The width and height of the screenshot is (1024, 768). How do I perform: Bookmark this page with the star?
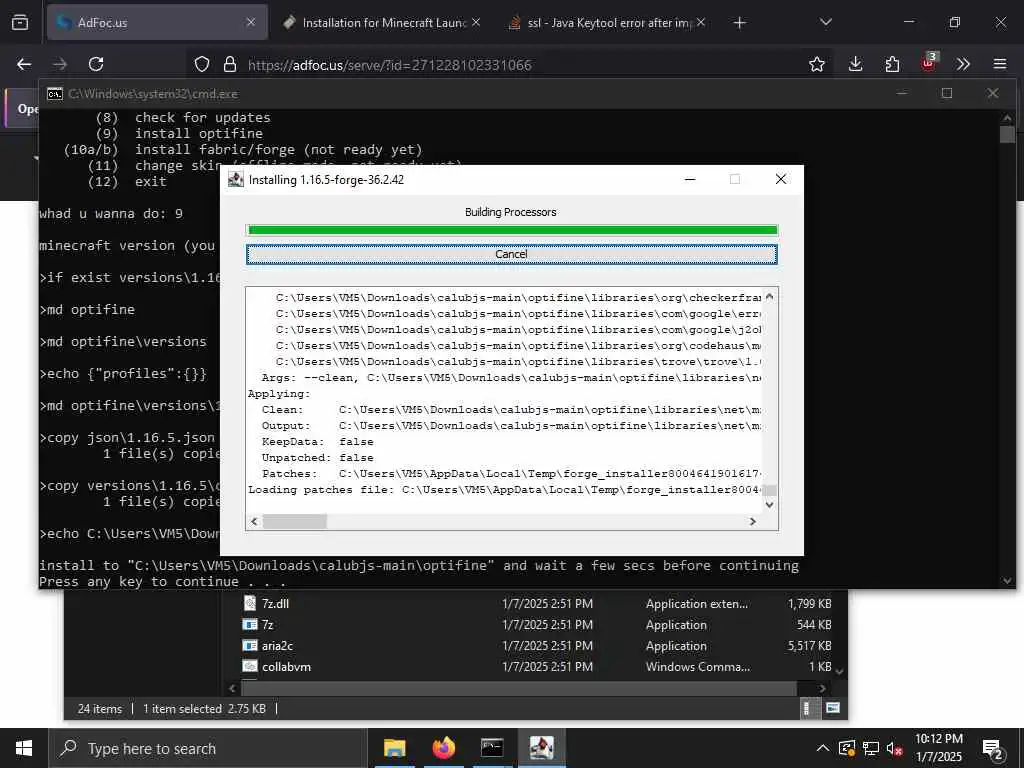tap(816, 64)
